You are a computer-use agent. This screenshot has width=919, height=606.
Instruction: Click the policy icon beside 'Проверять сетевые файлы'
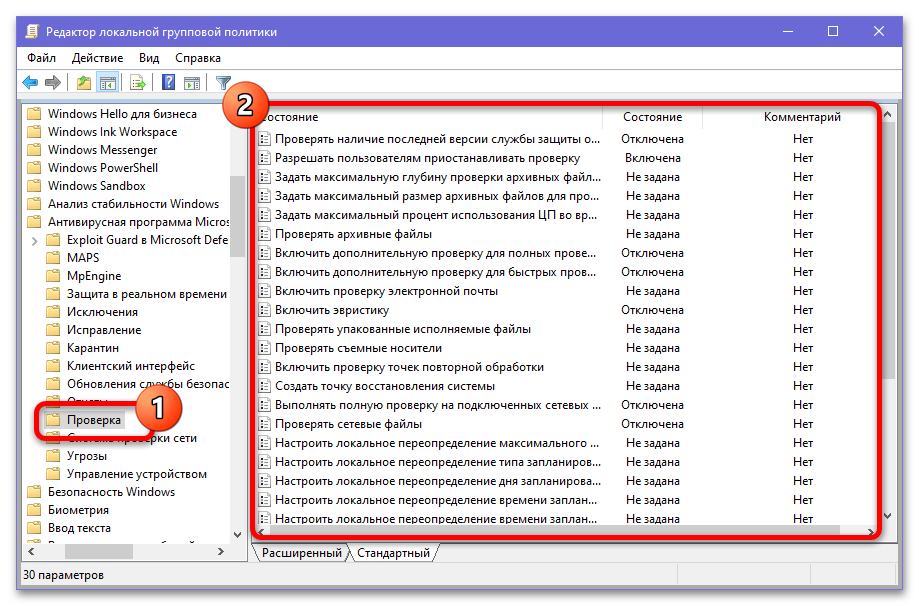pyautogui.click(x=265, y=424)
